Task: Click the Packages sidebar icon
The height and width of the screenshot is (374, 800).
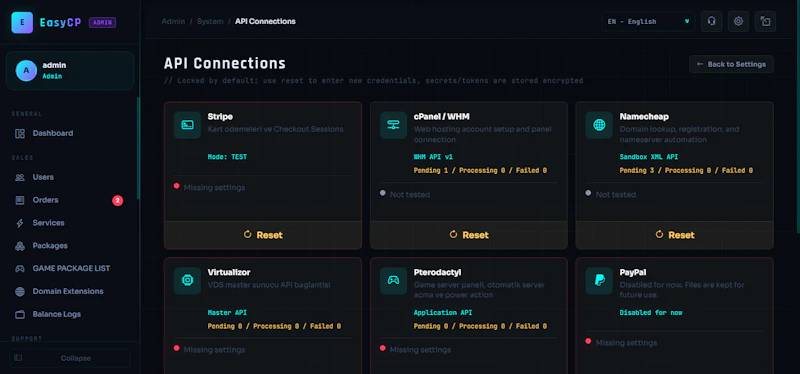Action: click(x=20, y=246)
